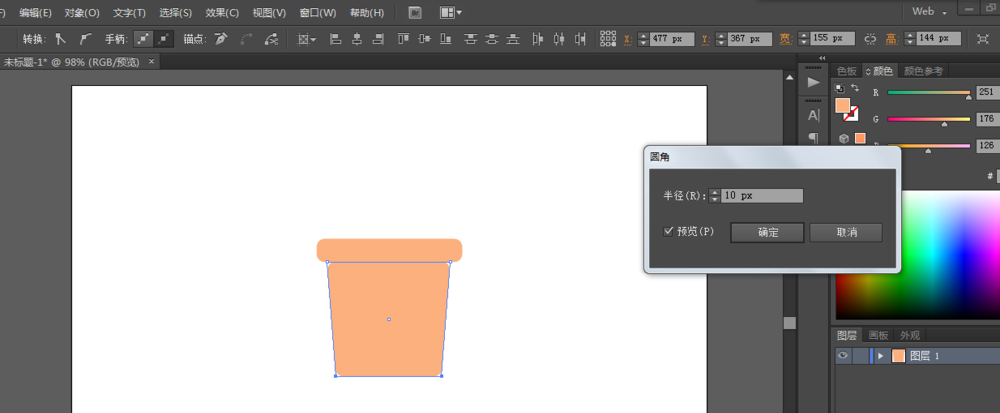
Task: Uncheck the 预览(P) preview checkbox
Action: [668, 231]
